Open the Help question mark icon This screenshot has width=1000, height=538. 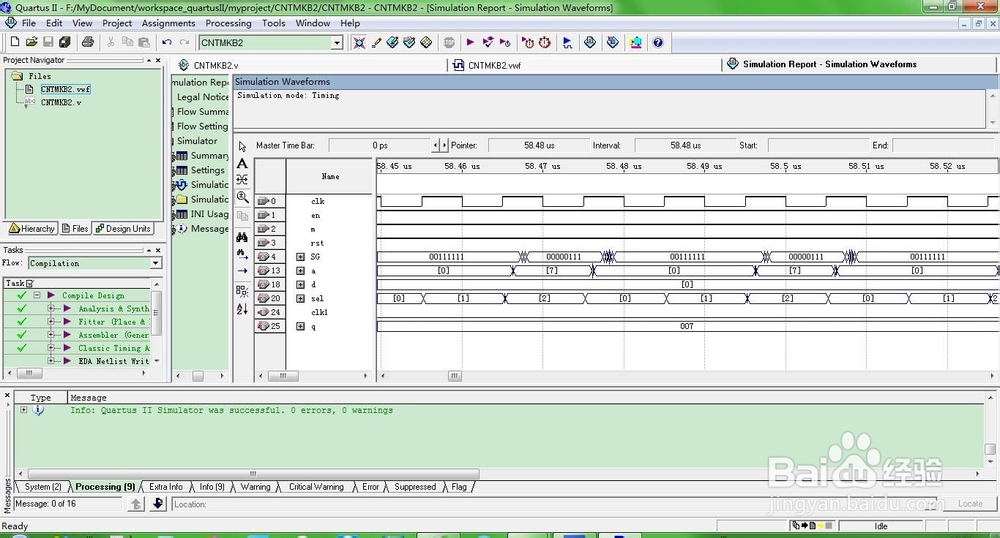[658, 43]
